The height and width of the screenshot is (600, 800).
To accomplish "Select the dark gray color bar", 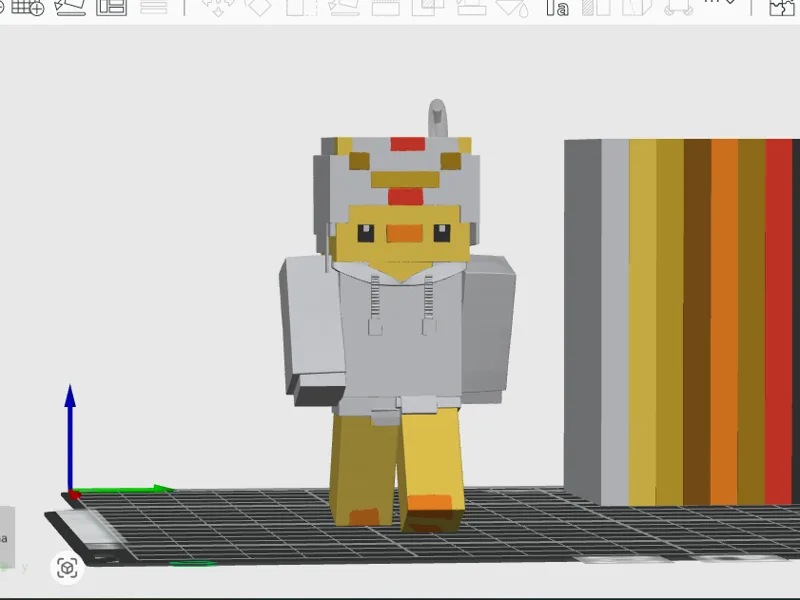I will tap(582, 321).
